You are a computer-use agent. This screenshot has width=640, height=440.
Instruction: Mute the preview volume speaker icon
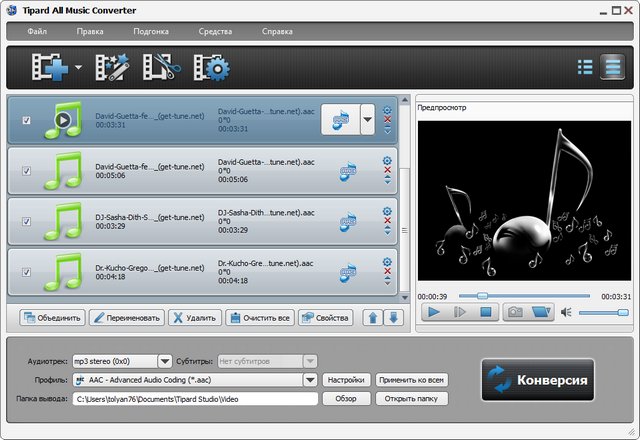click(566, 312)
